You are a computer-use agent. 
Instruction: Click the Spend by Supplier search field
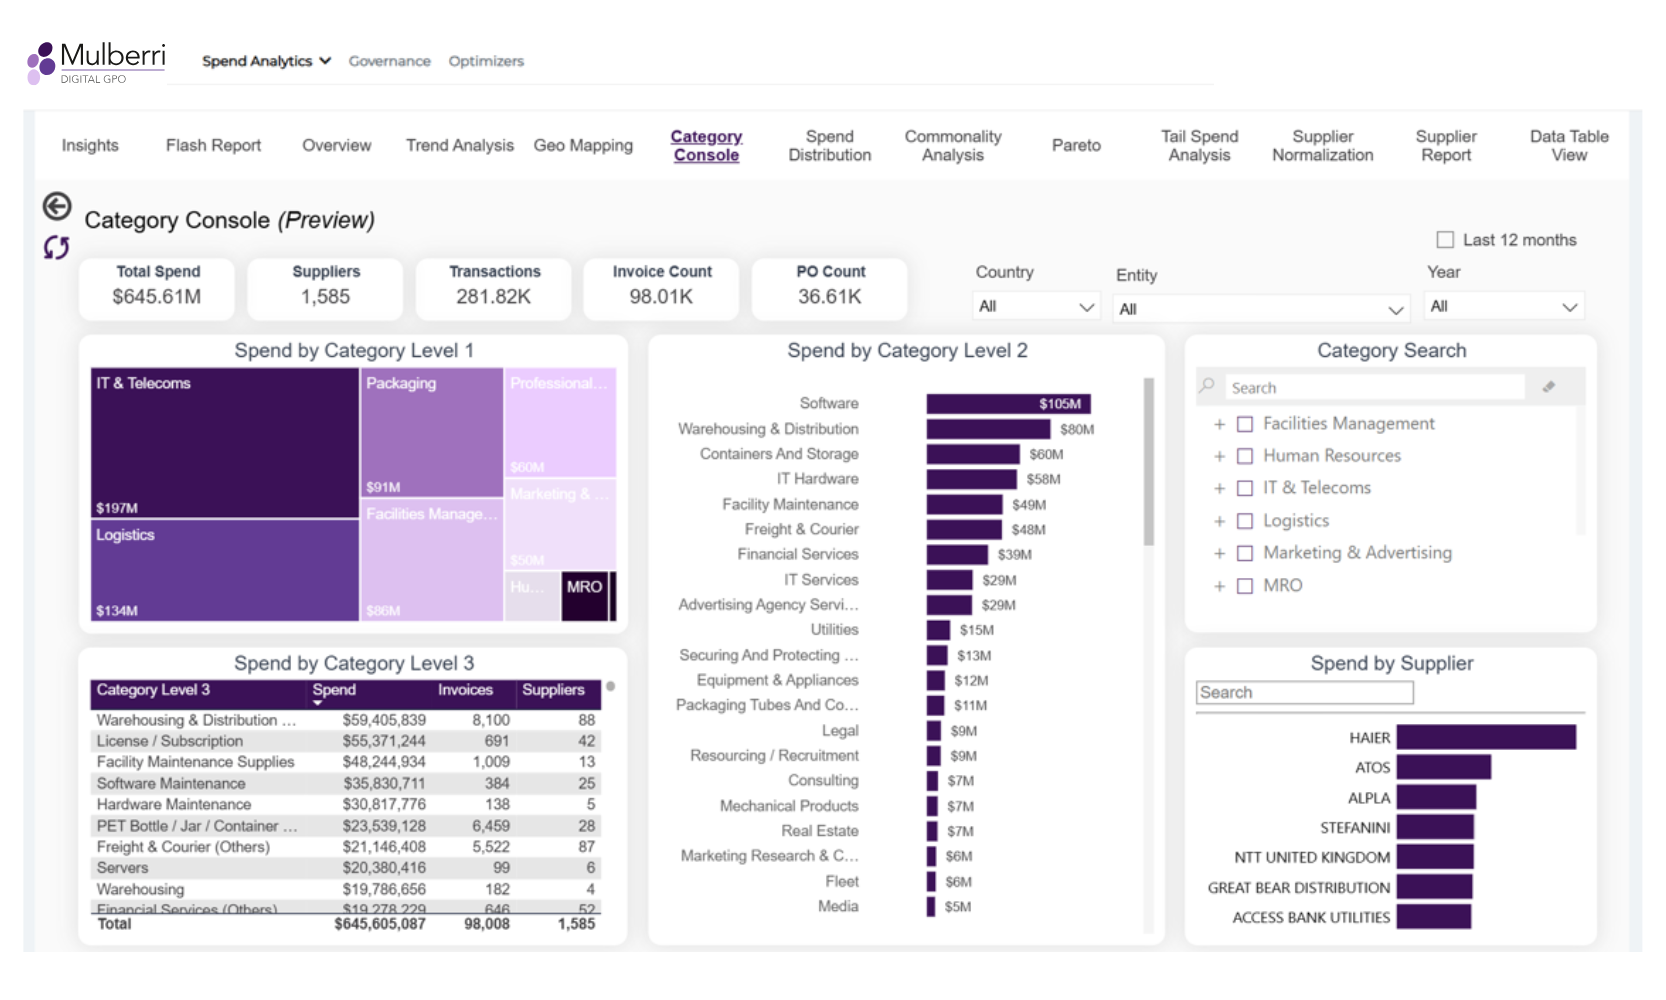1304,693
